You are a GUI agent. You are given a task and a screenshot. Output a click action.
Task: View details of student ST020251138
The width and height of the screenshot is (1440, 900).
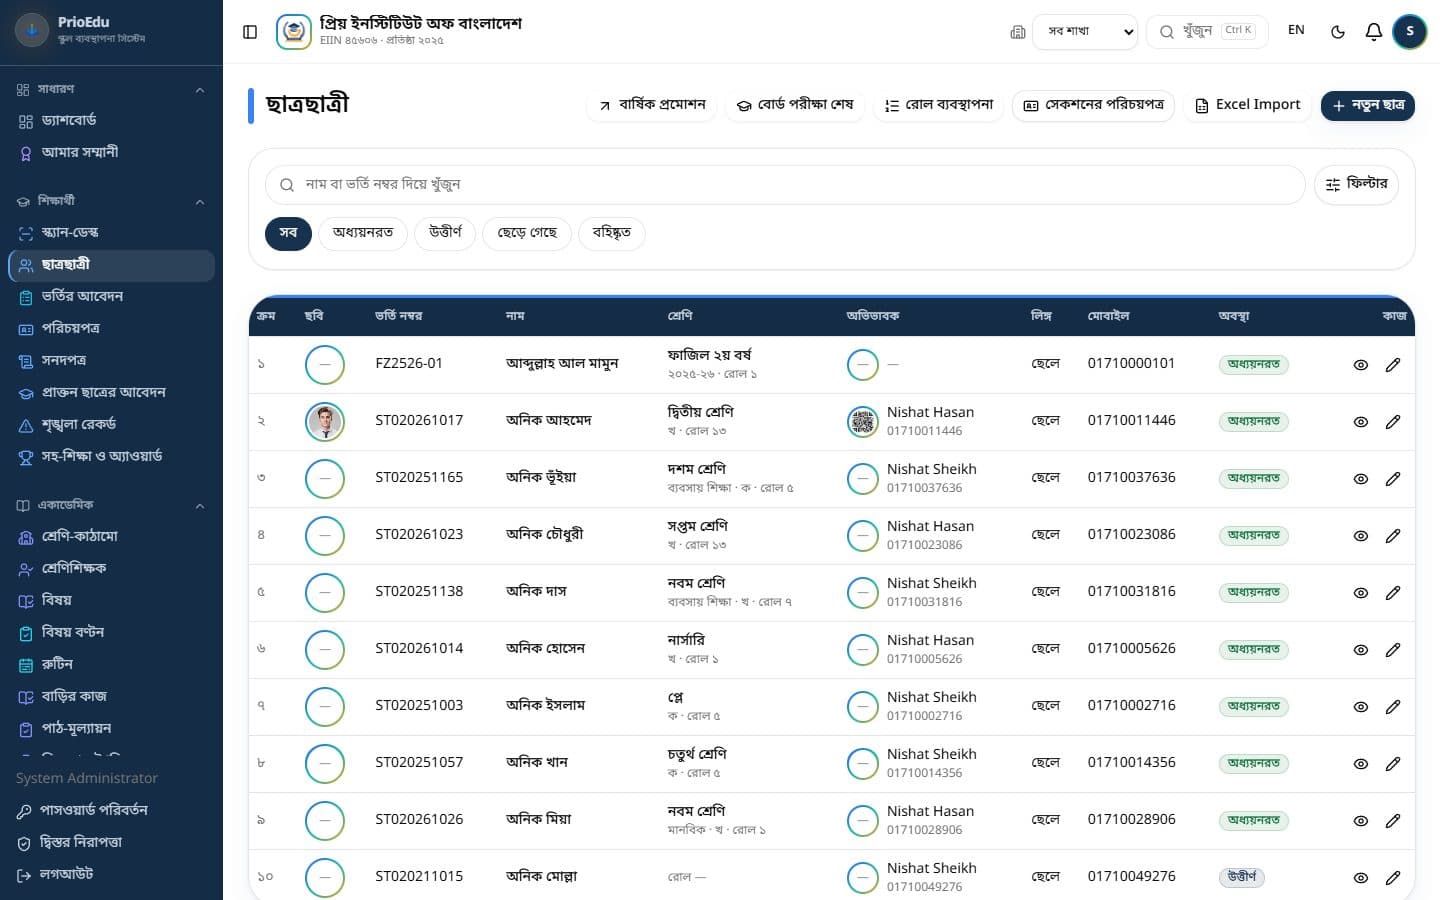coord(1361,593)
